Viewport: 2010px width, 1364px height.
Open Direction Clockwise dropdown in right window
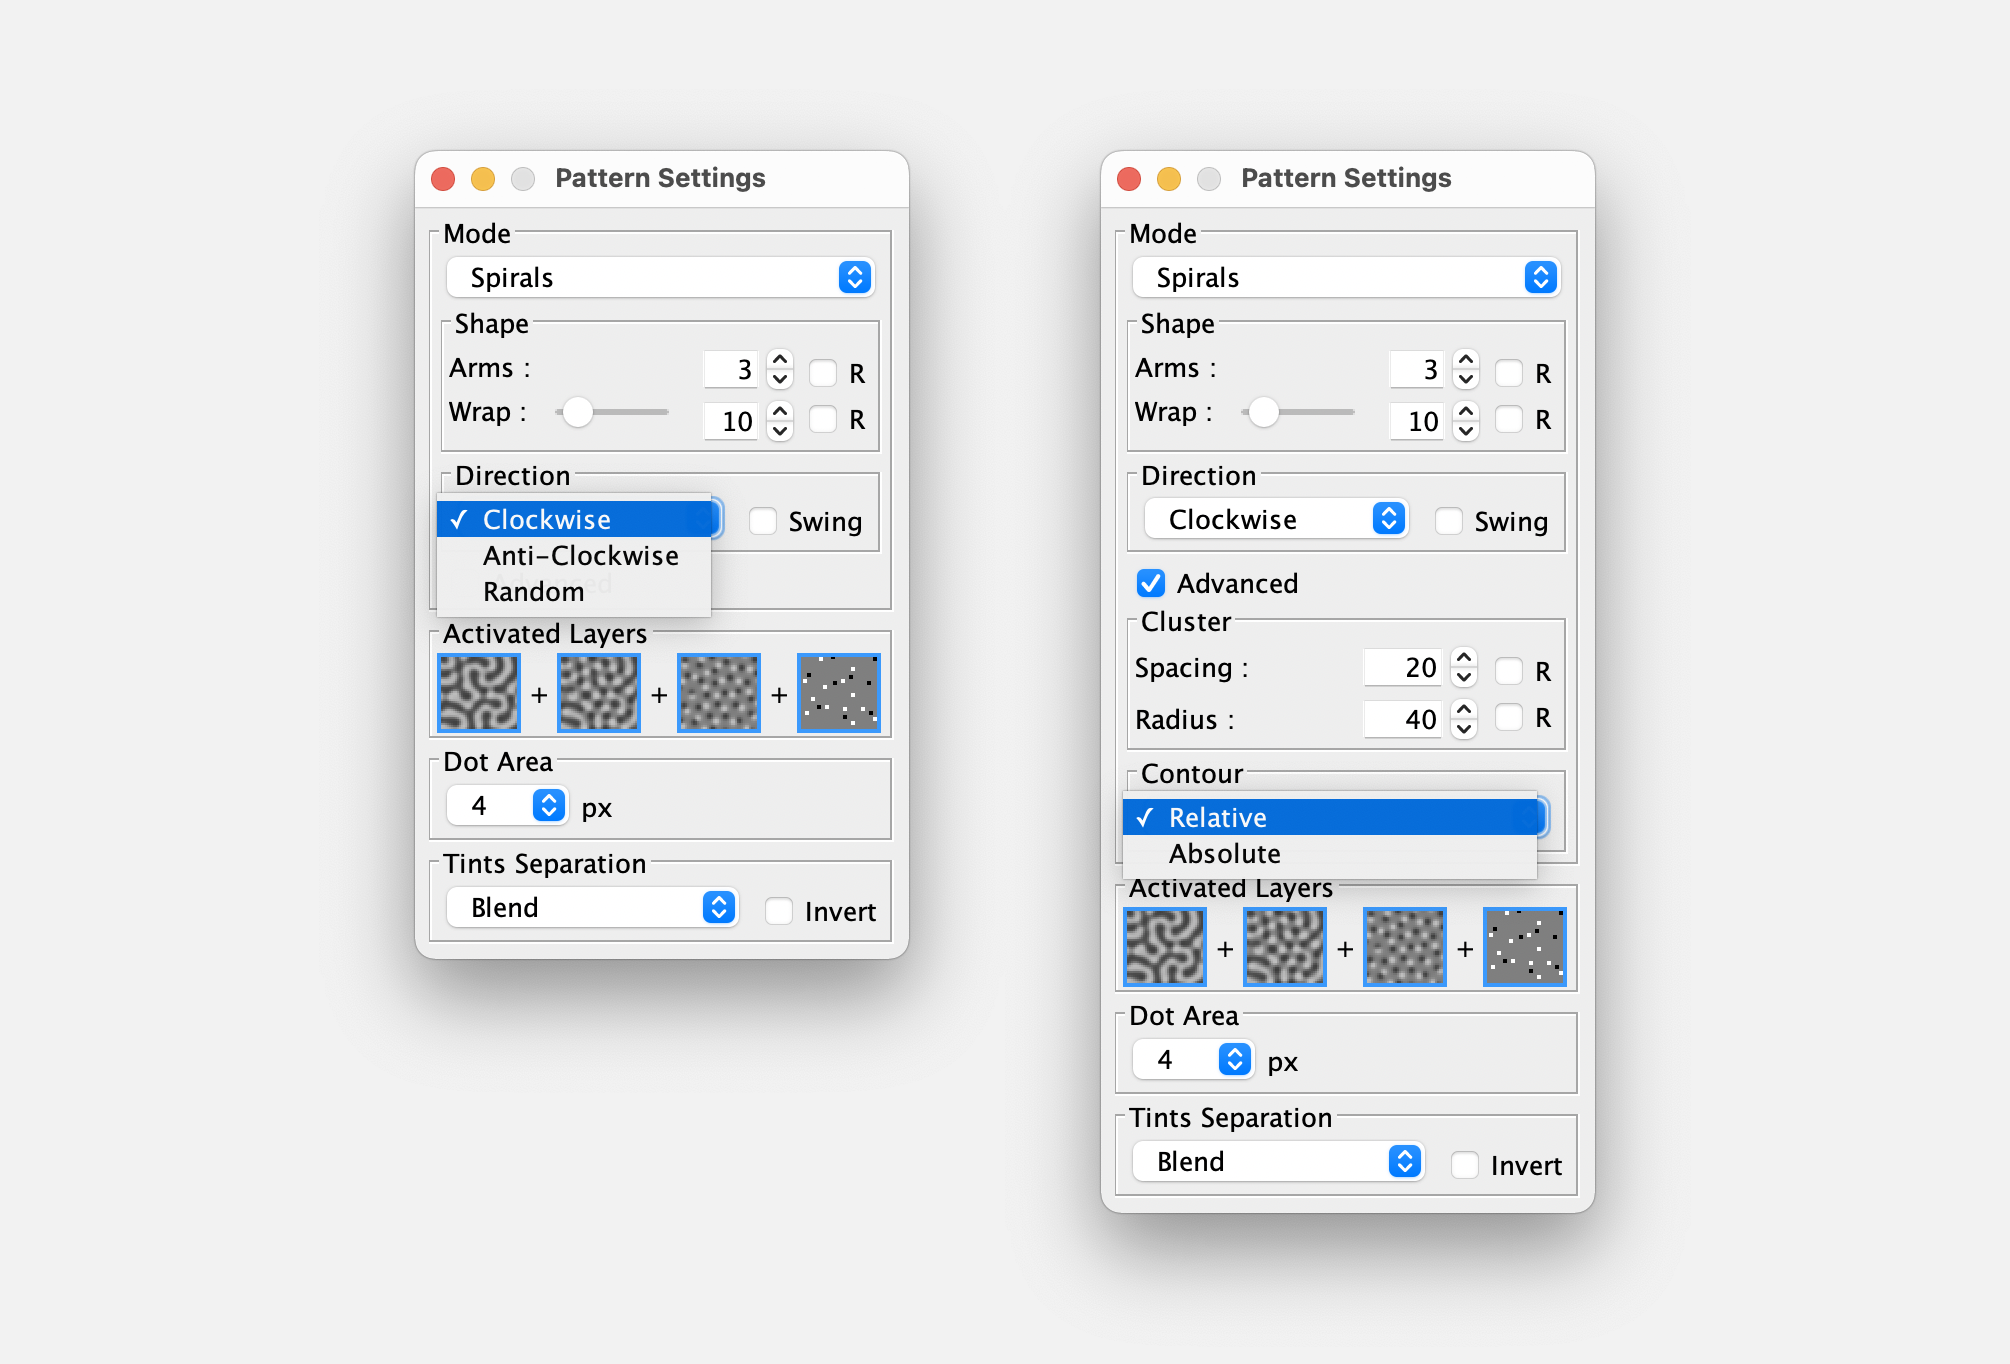pos(1275,519)
